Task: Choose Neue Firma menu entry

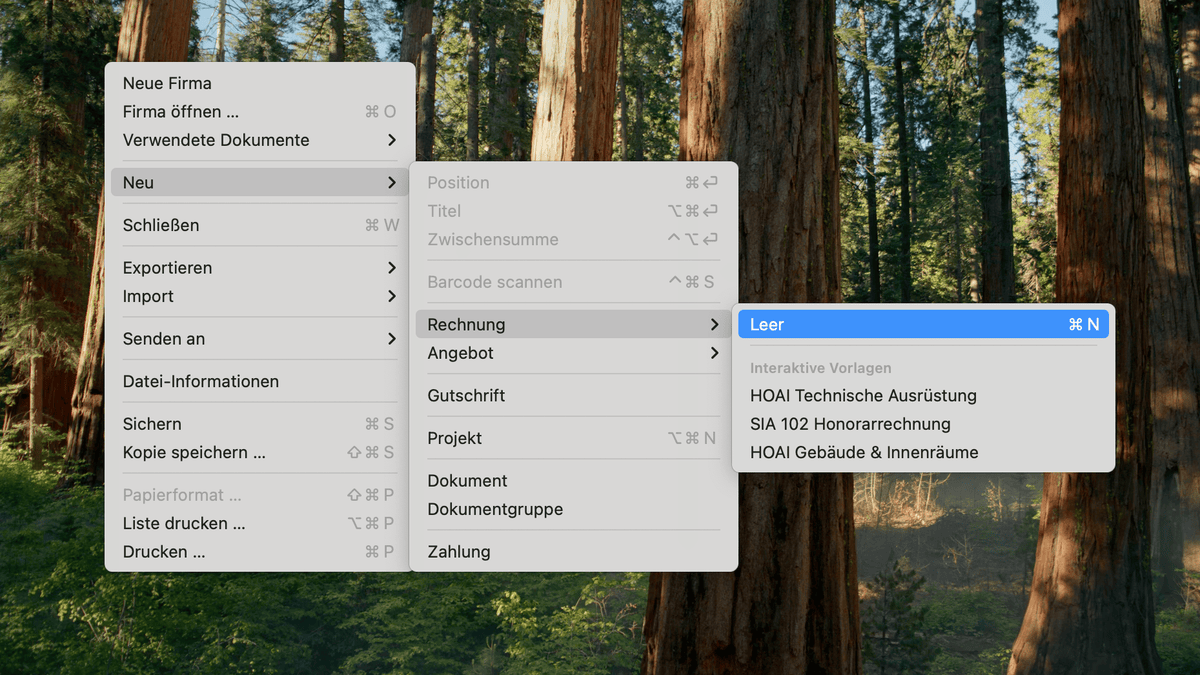Action: point(260,83)
